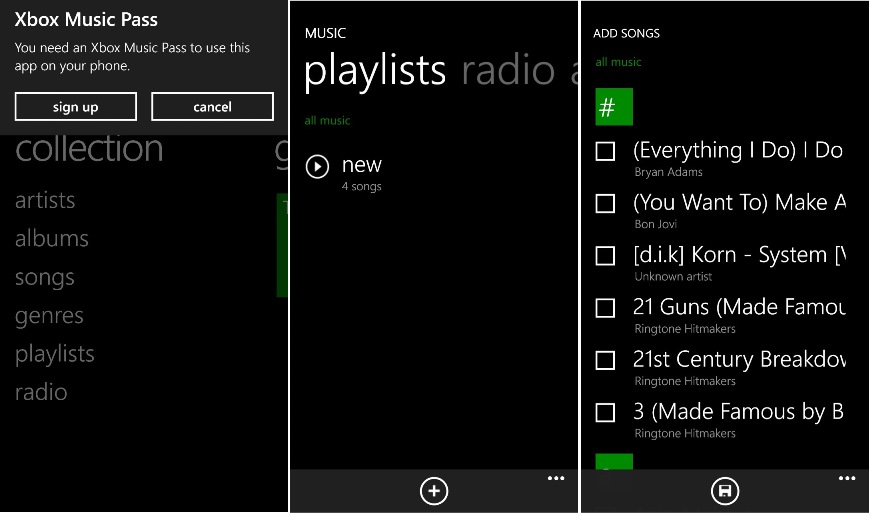
Task: Check the 21st Century Breakdown song
Action: point(605,361)
